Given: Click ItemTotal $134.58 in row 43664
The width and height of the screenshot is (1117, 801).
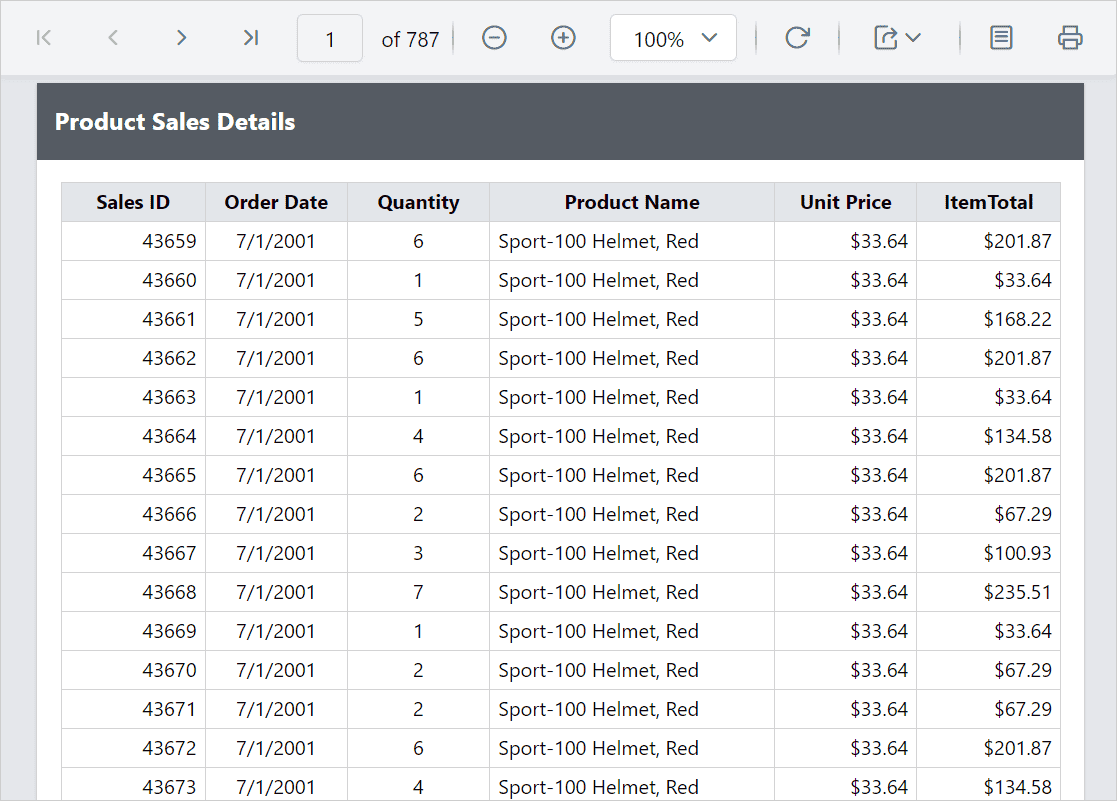Looking at the screenshot, I should coord(988,436).
